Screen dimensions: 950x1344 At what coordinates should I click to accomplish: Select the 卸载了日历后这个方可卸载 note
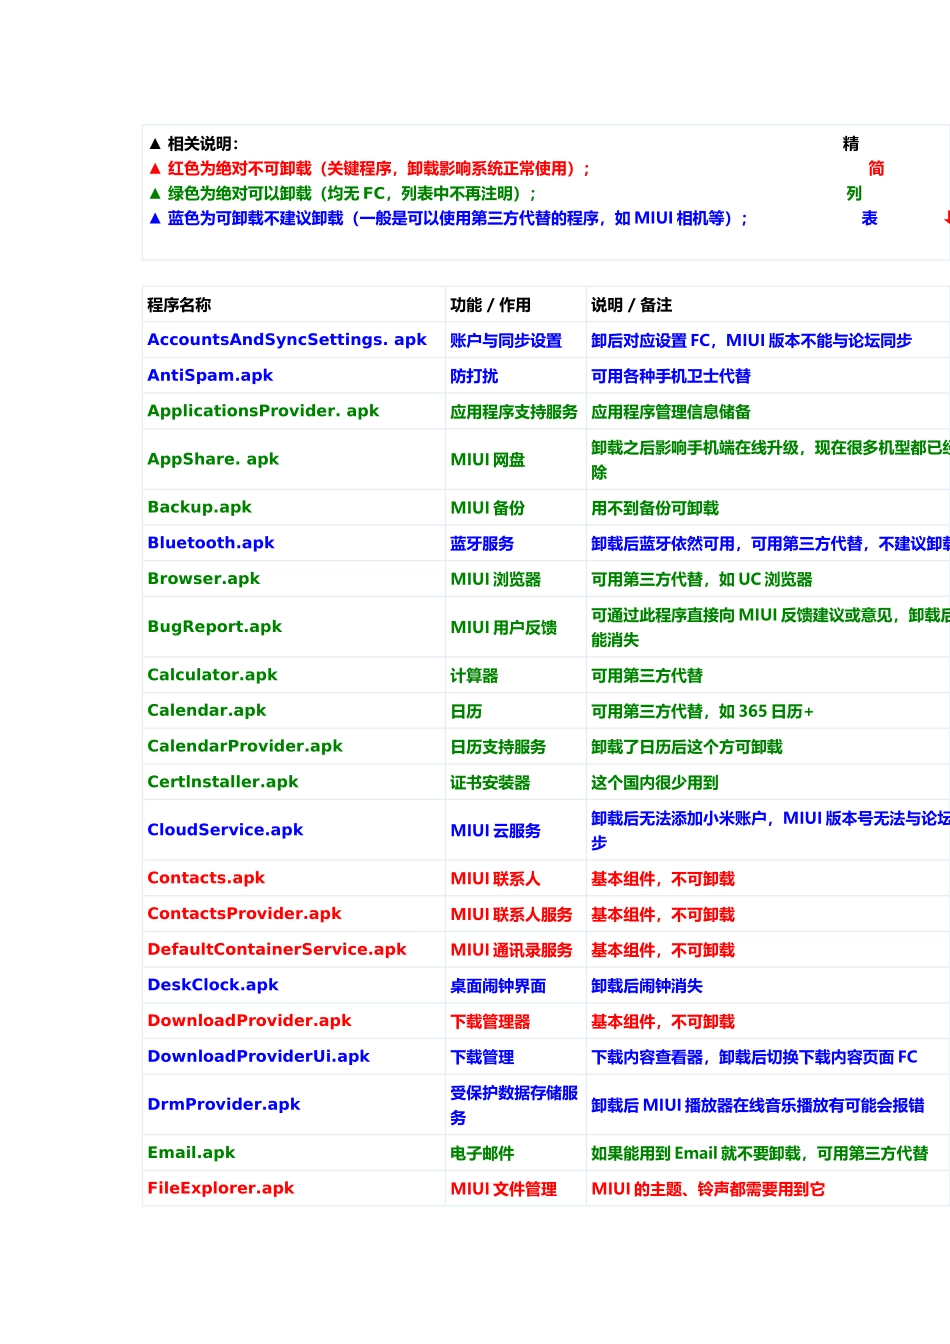(x=687, y=747)
